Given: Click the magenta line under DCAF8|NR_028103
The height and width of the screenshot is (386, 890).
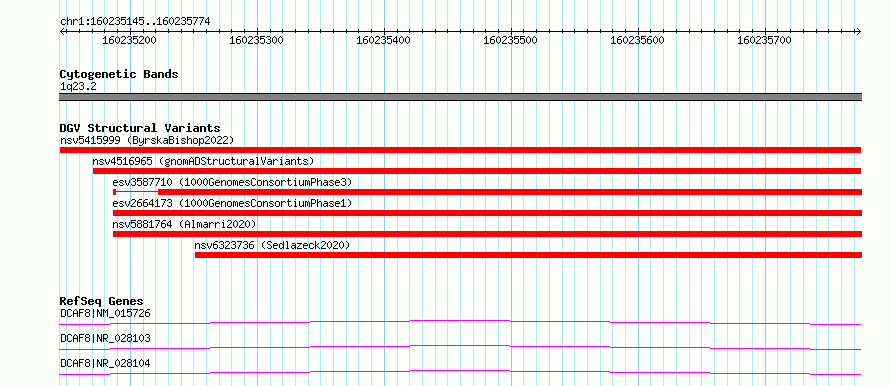Looking at the screenshot, I should point(460,347).
